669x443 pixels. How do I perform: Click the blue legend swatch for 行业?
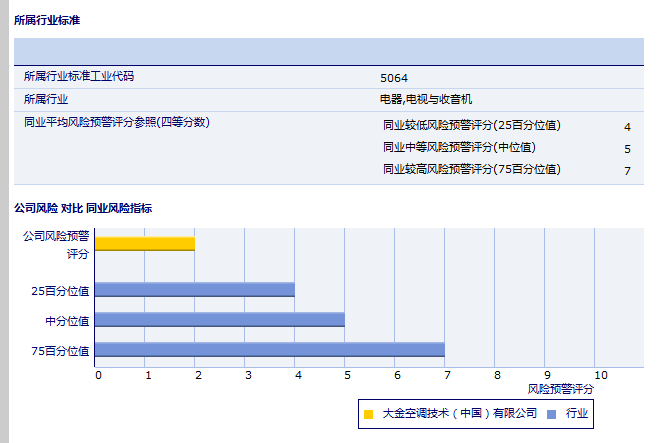point(551,414)
